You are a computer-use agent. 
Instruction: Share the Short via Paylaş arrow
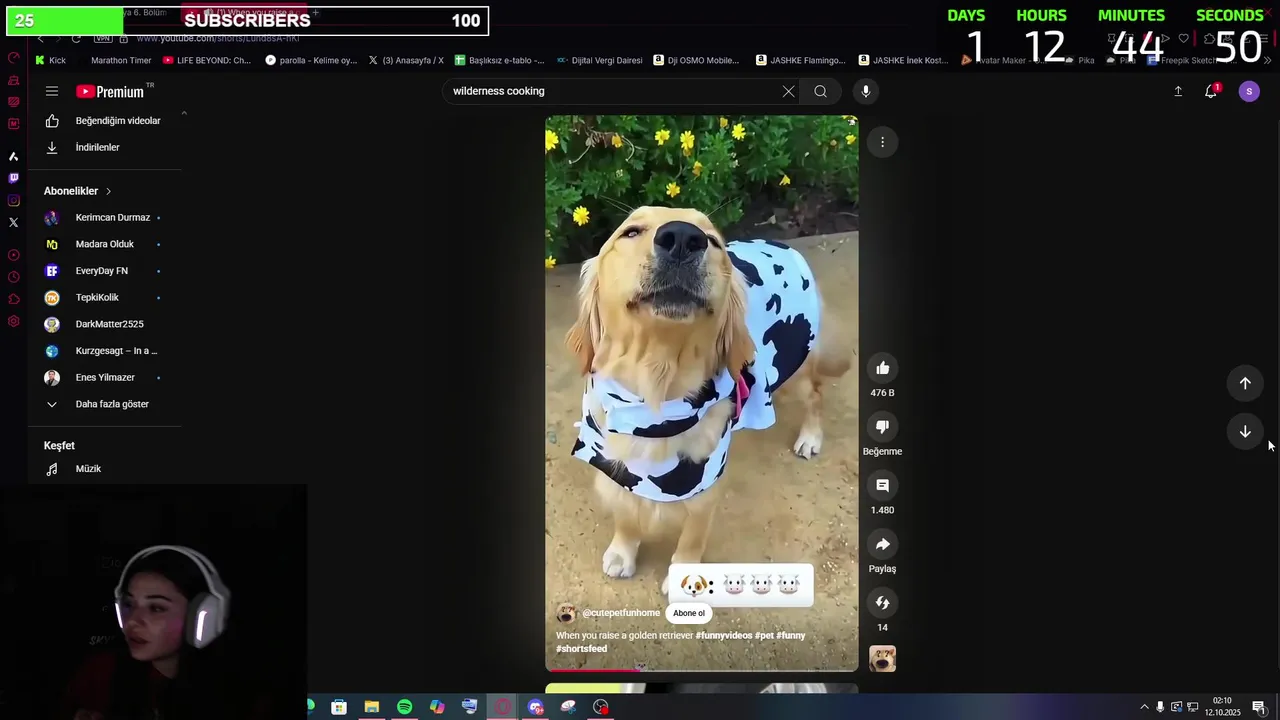[x=882, y=544]
